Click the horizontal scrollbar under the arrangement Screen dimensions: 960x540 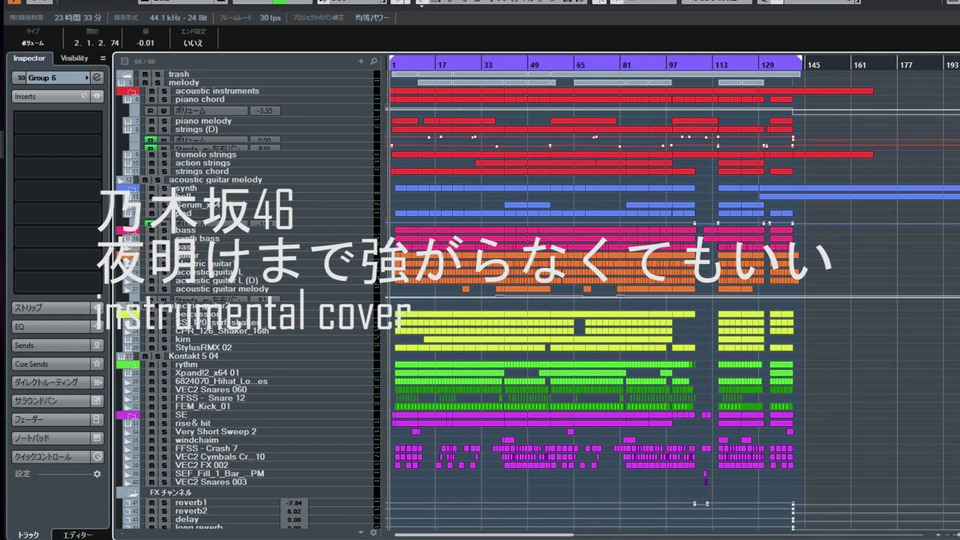point(484,534)
